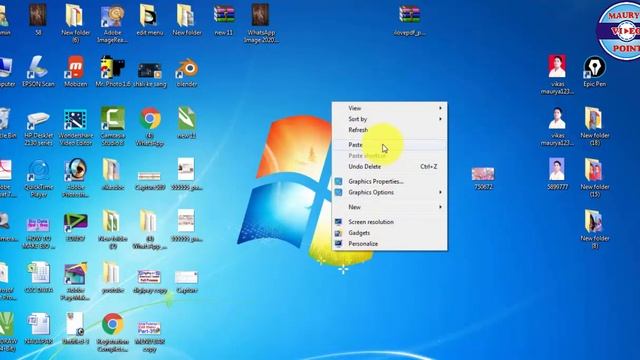Image resolution: width=640 pixels, height=360 pixels.
Task: Select the Chrome (4) WhatsApp shortcut
Action: click(x=150, y=127)
